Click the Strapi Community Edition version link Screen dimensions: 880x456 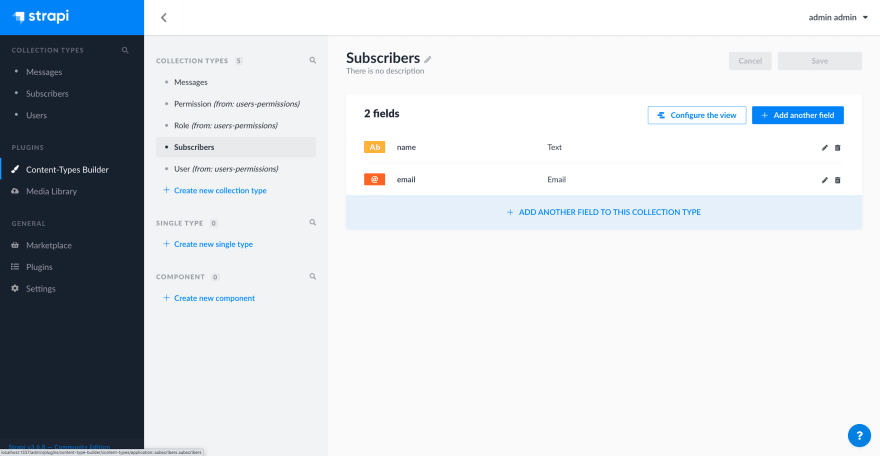tap(59, 447)
